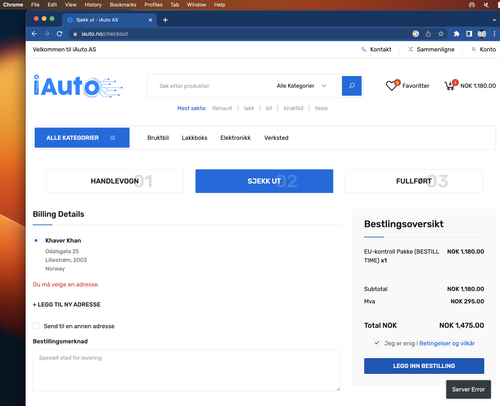The height and width of the screenshot is (406, 500).
Task: Open the Lakkboks menu item
Action: pos(194,138)
